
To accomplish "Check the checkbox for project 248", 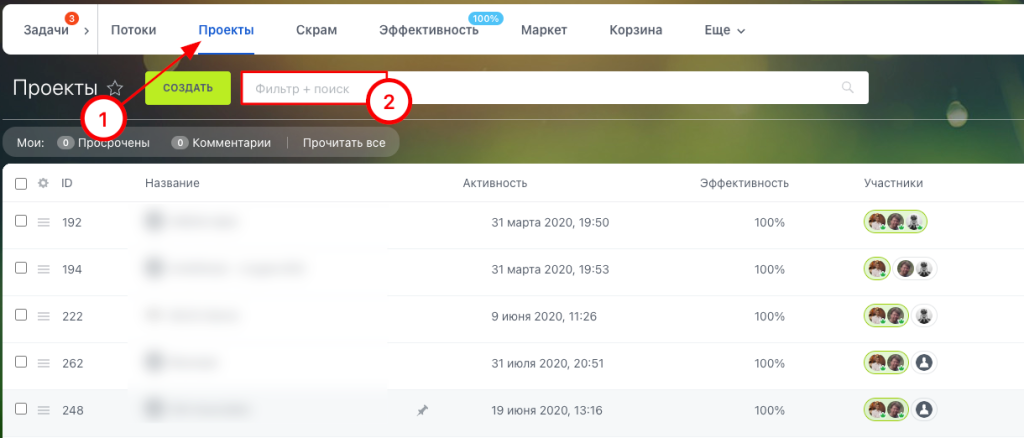I will point(21,409).
